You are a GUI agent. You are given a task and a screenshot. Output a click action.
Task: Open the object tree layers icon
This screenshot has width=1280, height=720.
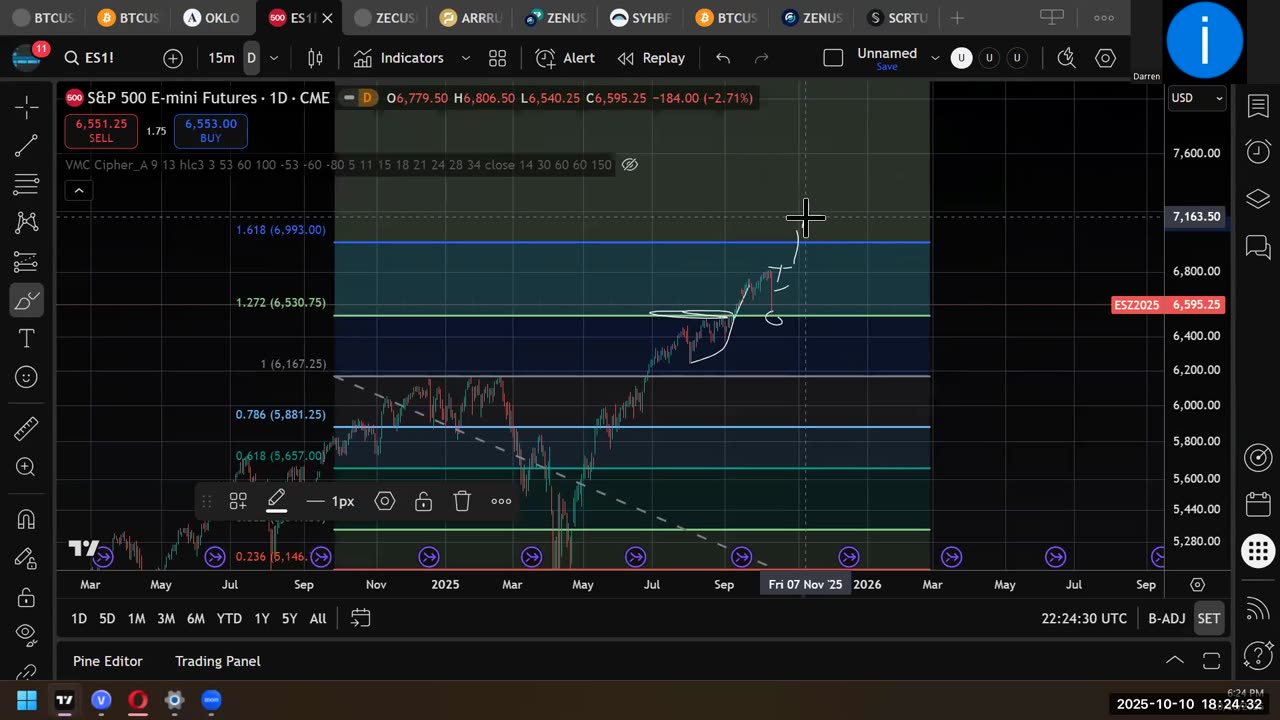click(x=1258, y=199)
